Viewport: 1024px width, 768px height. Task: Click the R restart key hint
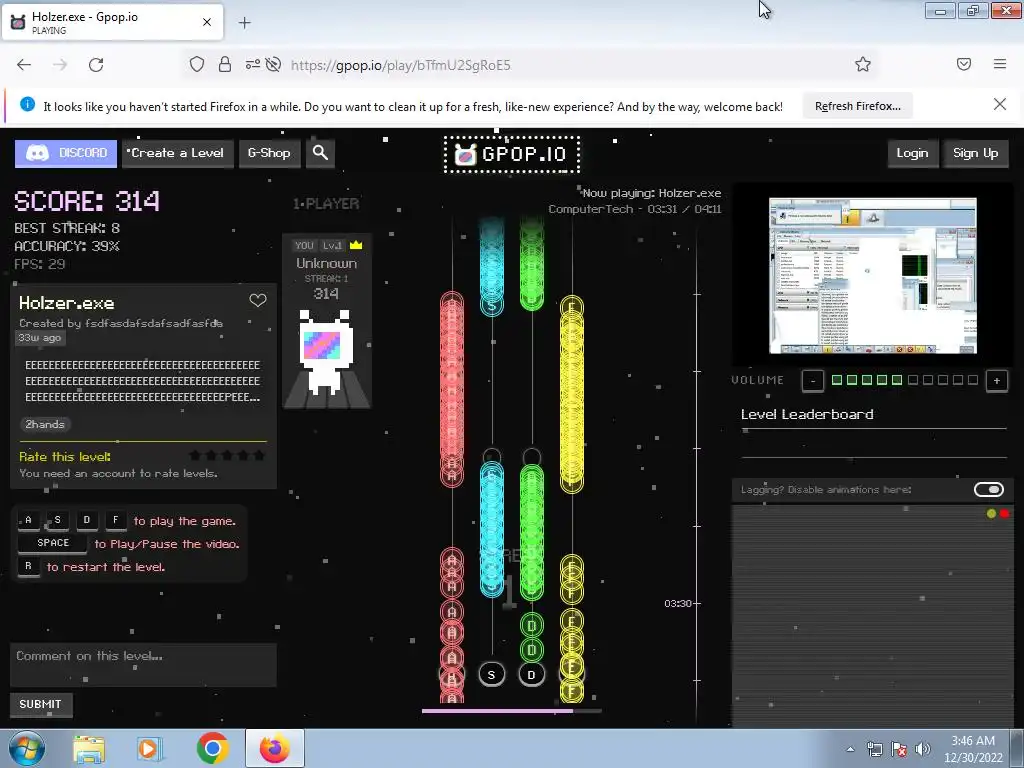[x=28, y=566]
